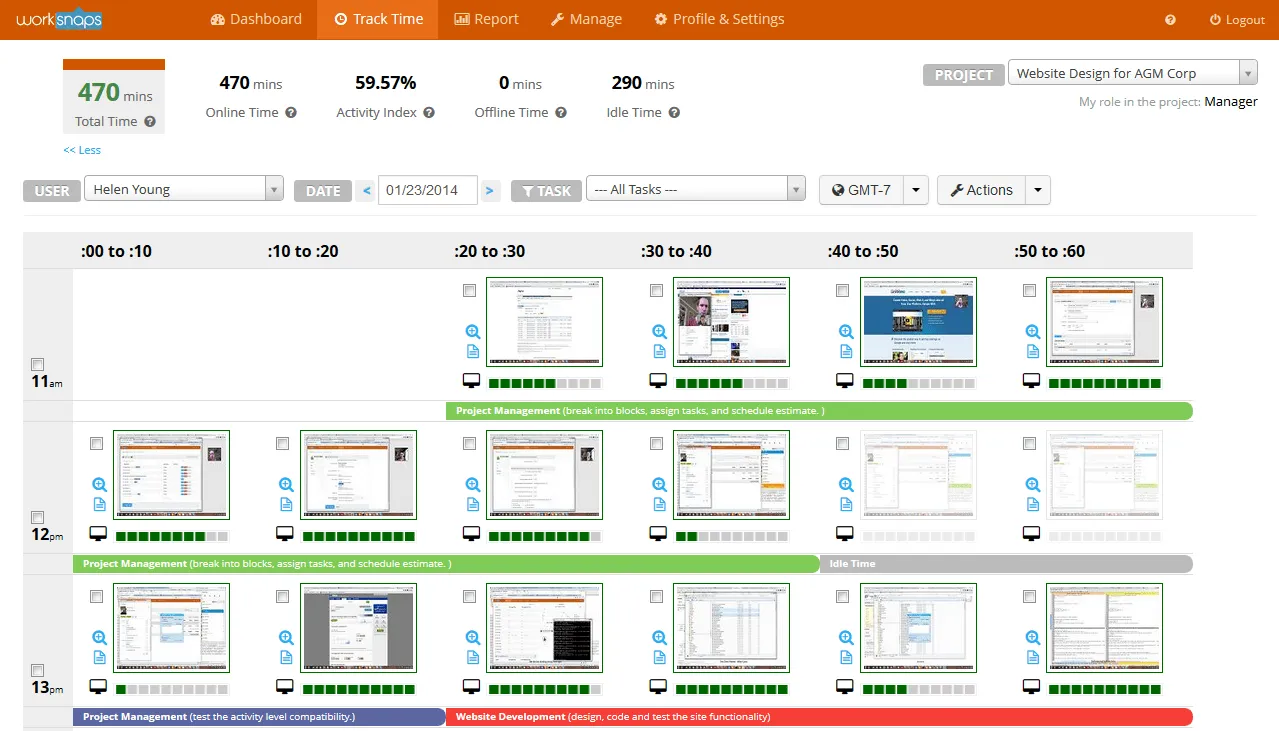Zoom the 12pm :00 to :10 screenshot
1279x731 pixels.
click(99, 484)
